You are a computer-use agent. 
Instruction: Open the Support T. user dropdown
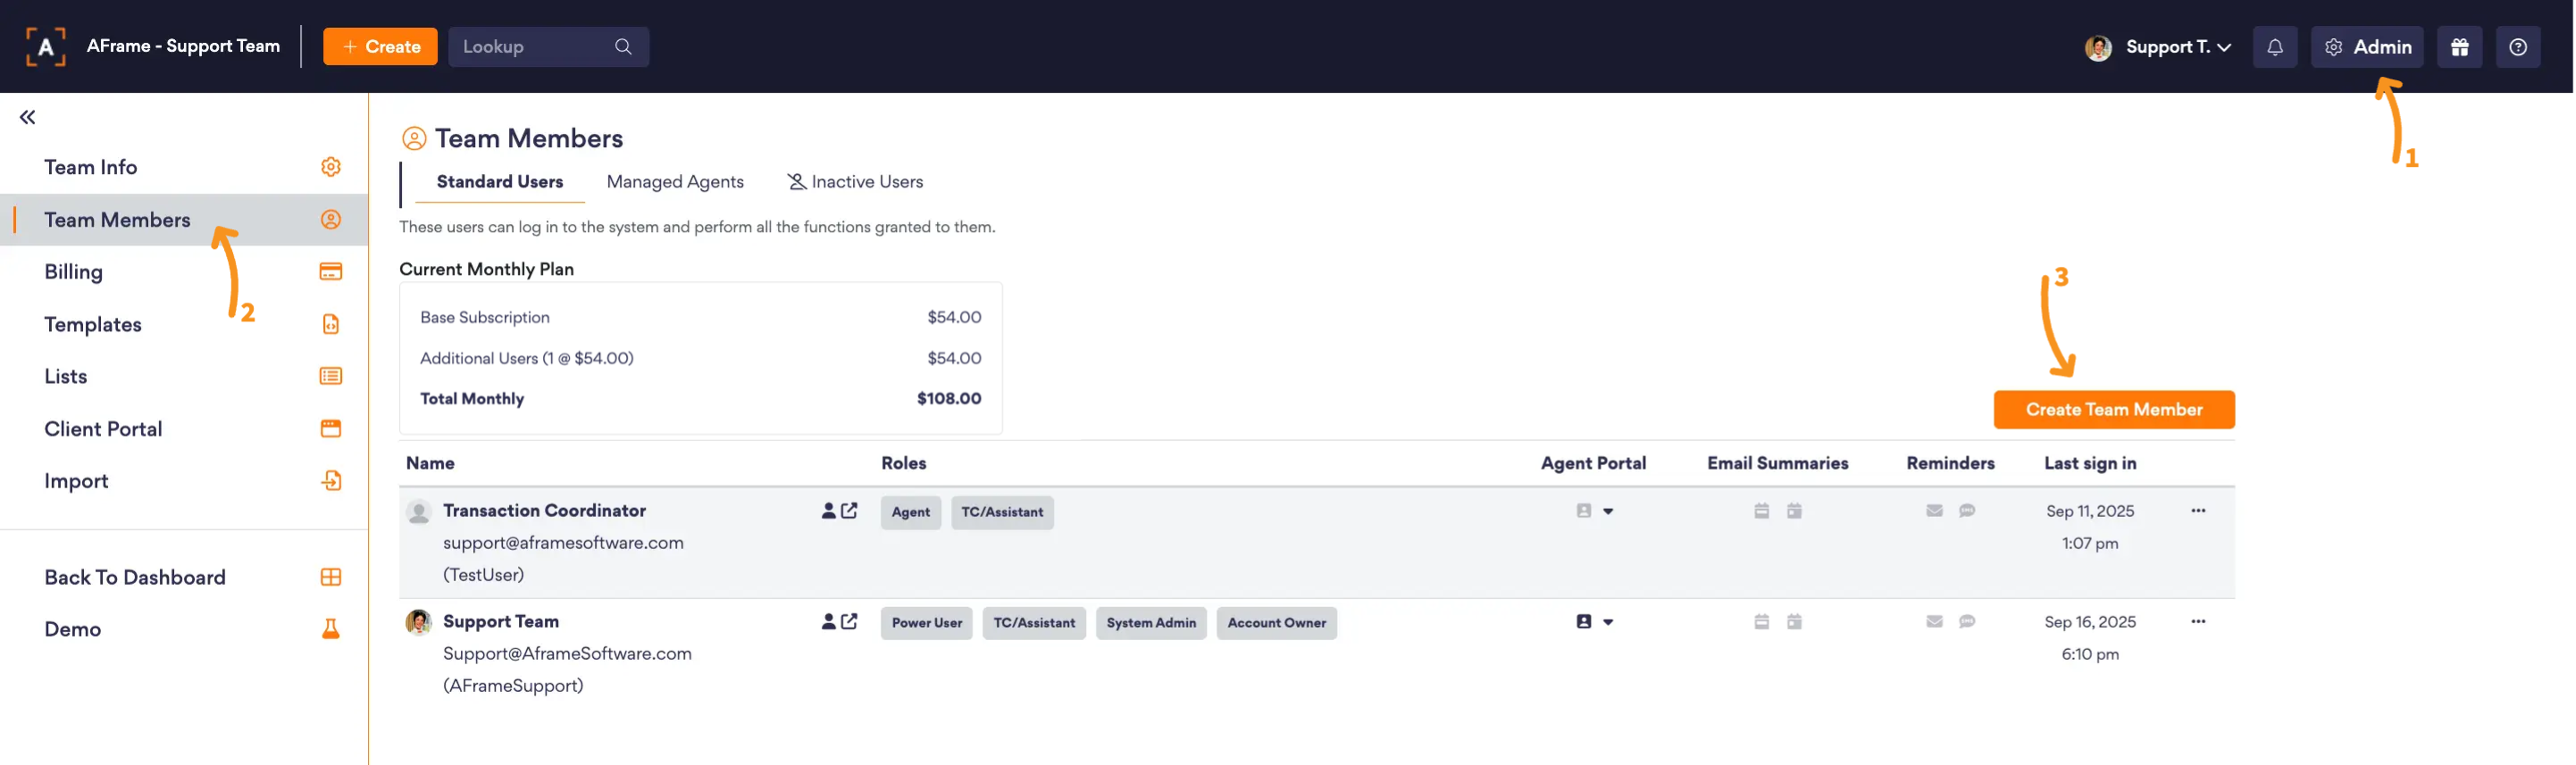pos(2158,47)
